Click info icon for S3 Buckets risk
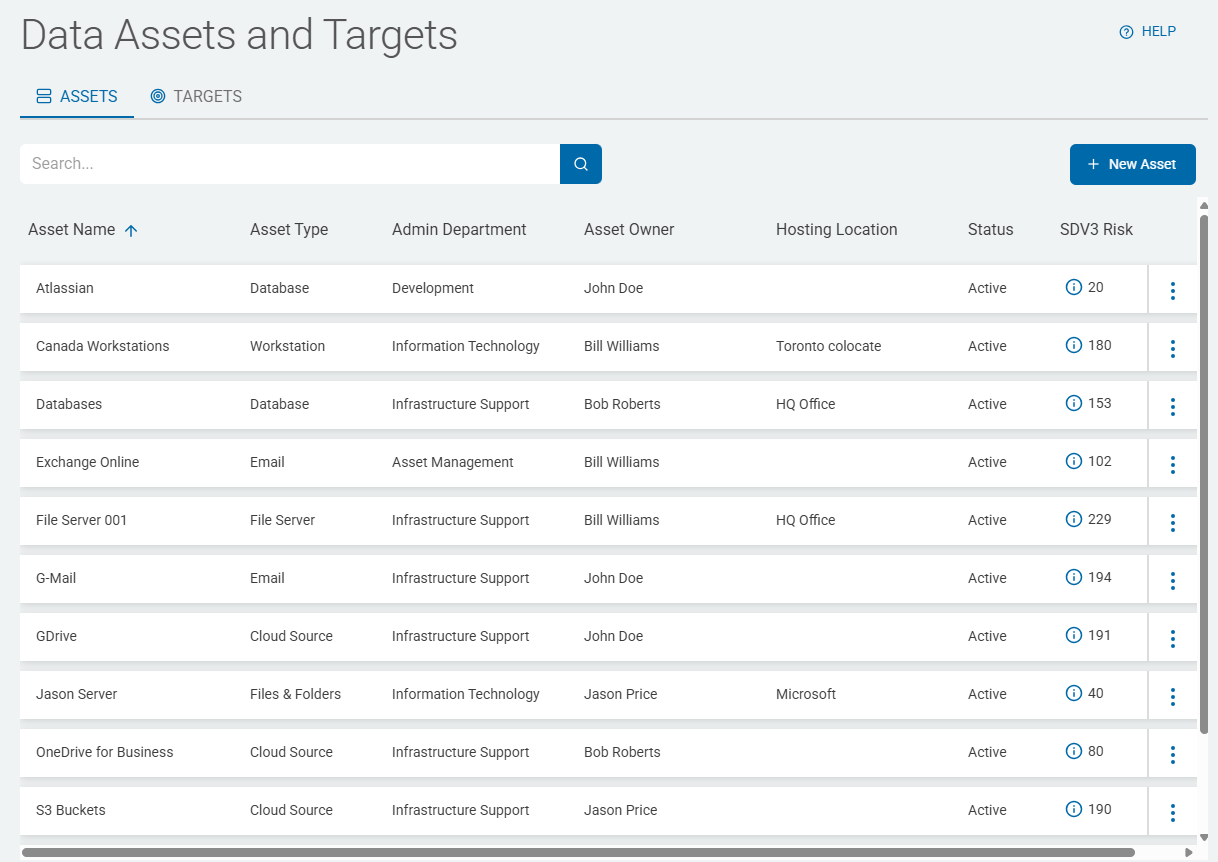This screenshot has width=1218, height=862. click(1074, 810)
